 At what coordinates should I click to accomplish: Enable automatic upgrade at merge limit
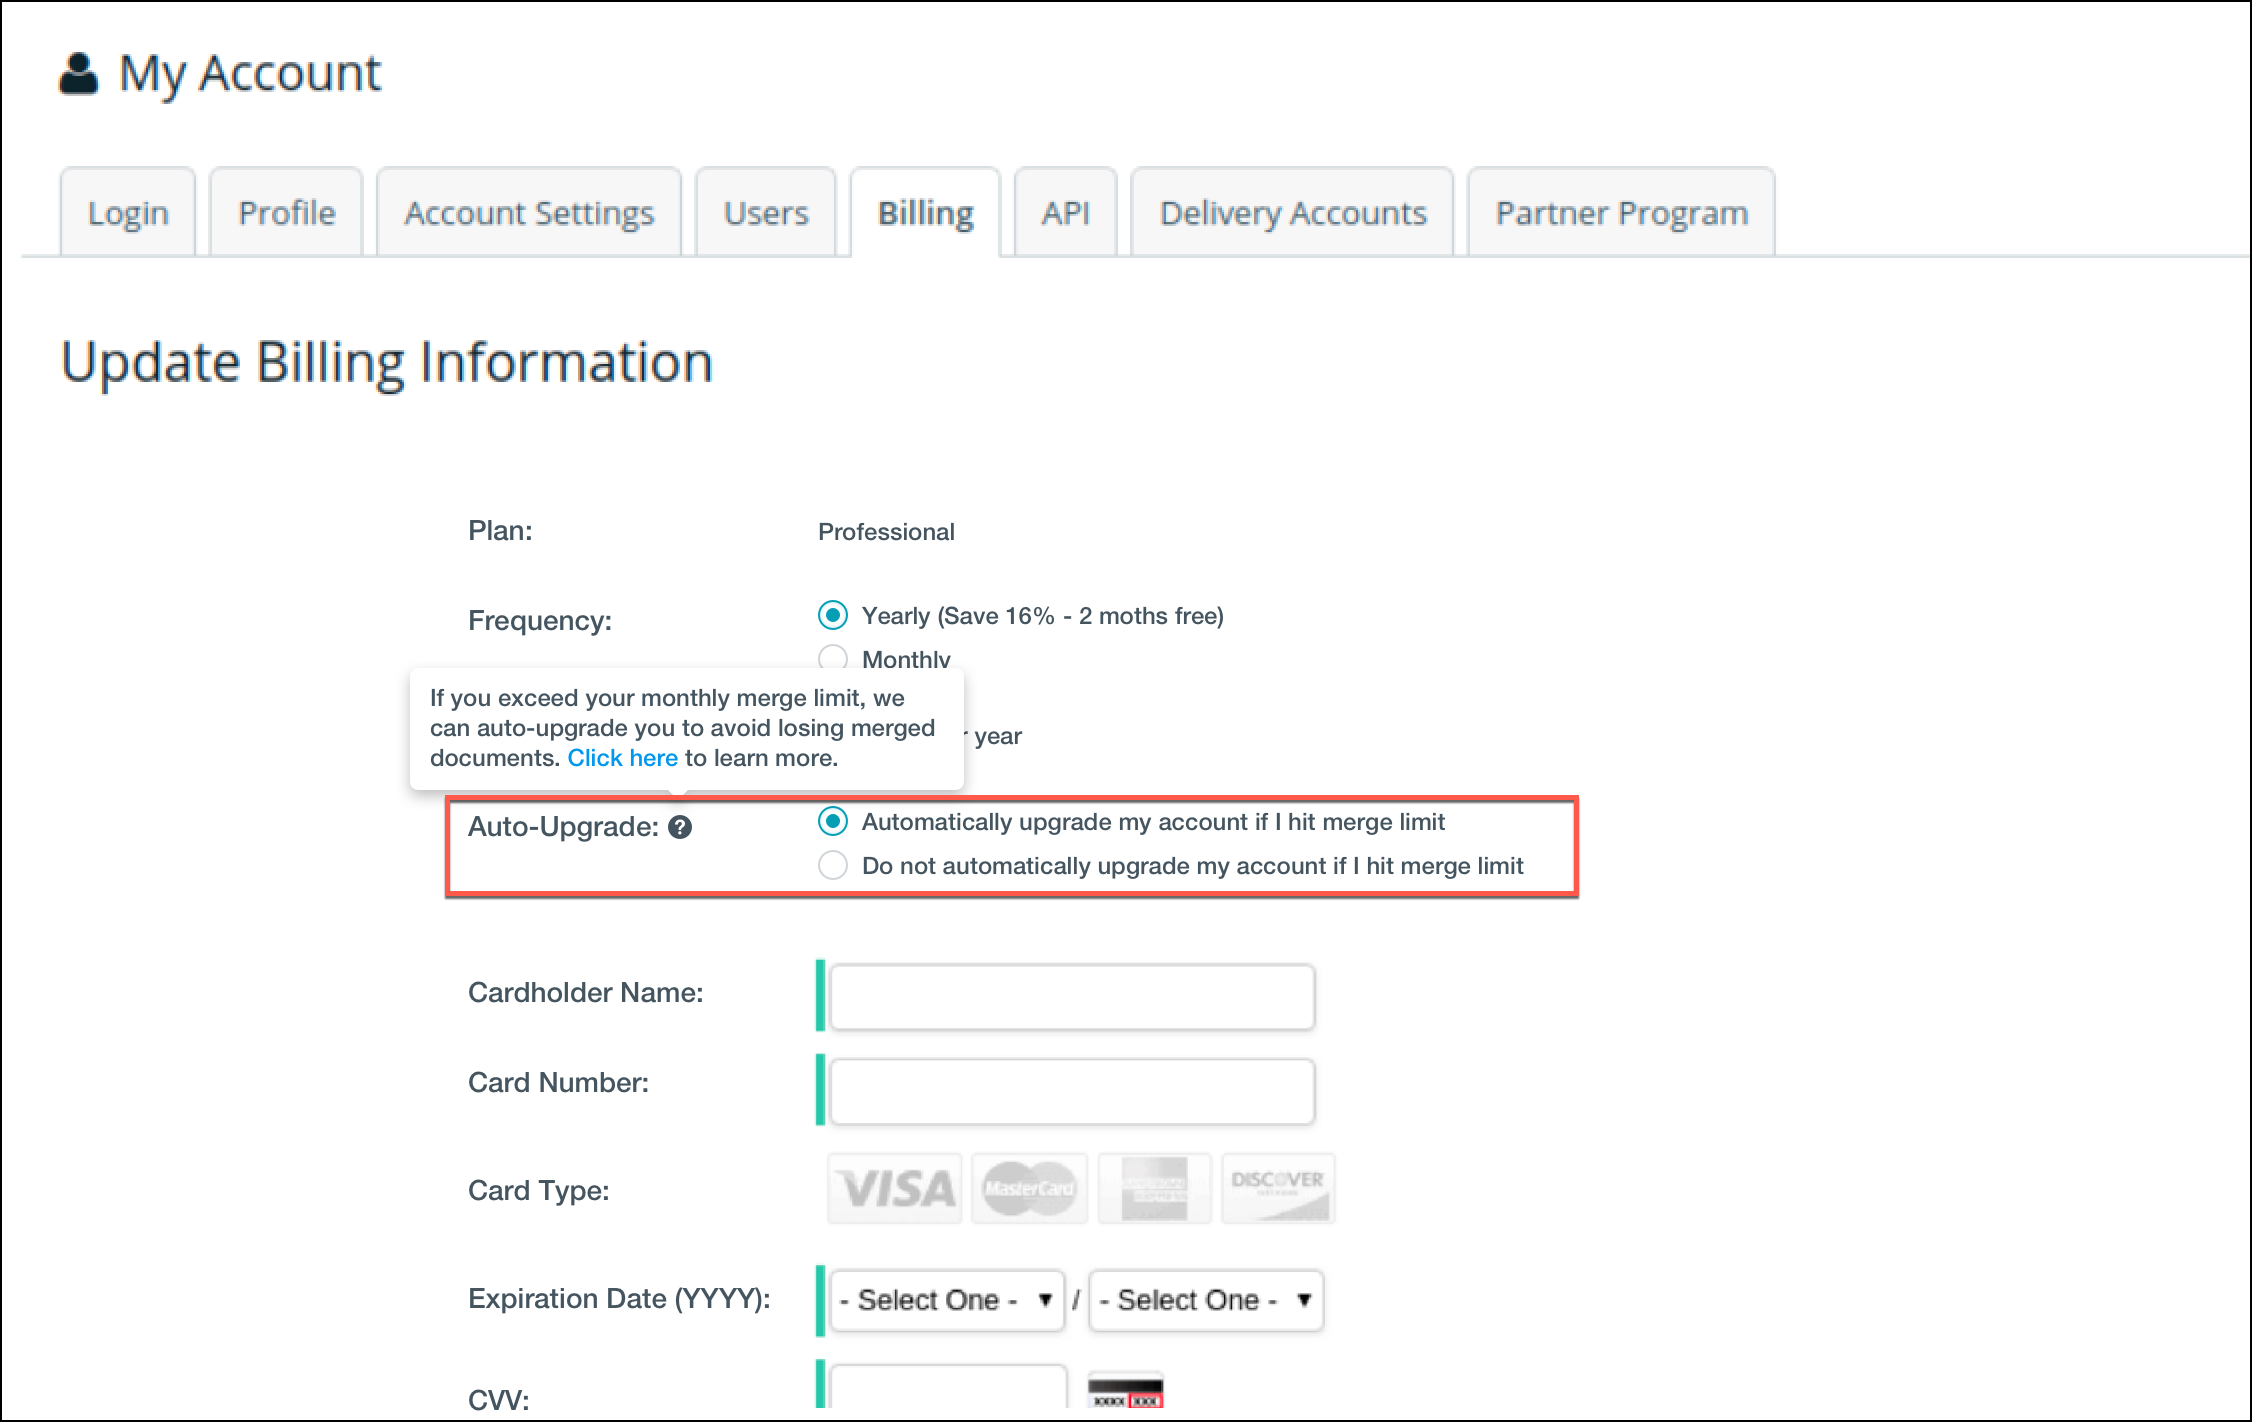[833, 822]
